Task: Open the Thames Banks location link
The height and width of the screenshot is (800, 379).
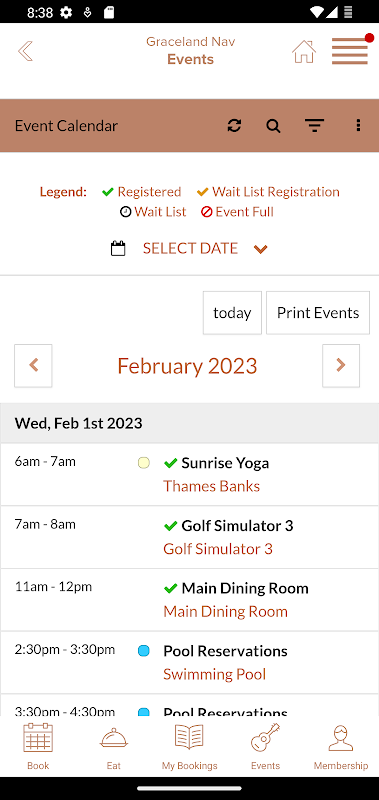Action: 211,486
